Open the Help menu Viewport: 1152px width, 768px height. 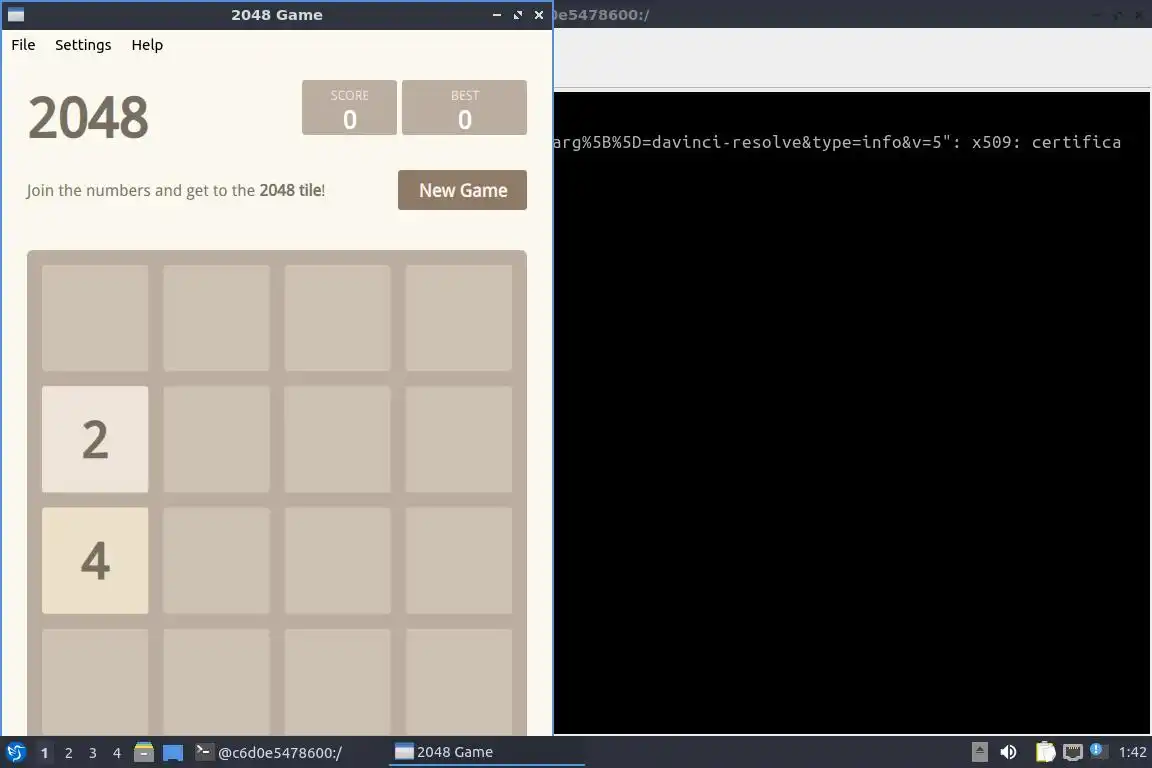[147, 45]
